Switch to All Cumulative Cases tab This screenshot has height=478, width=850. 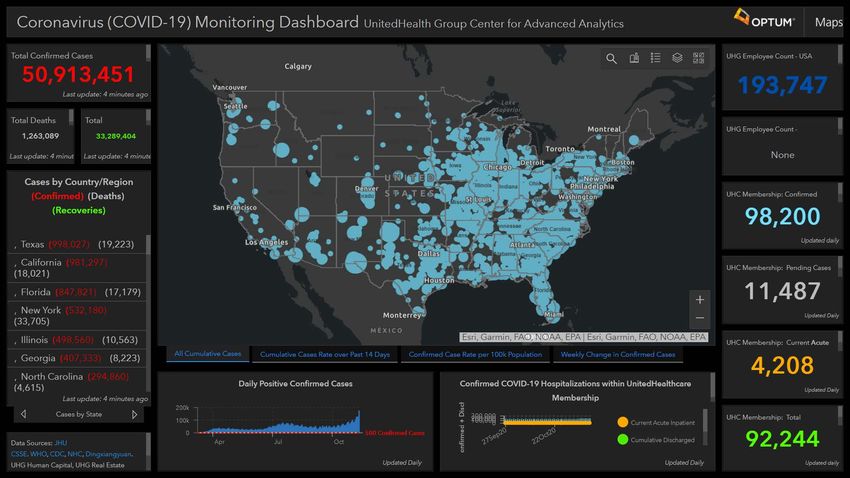208,354
